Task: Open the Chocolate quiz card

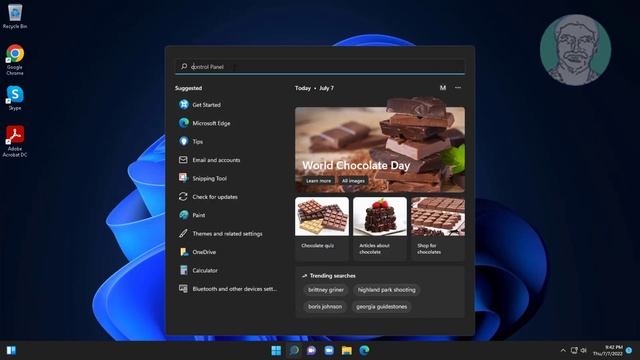Action: (322, 229)
